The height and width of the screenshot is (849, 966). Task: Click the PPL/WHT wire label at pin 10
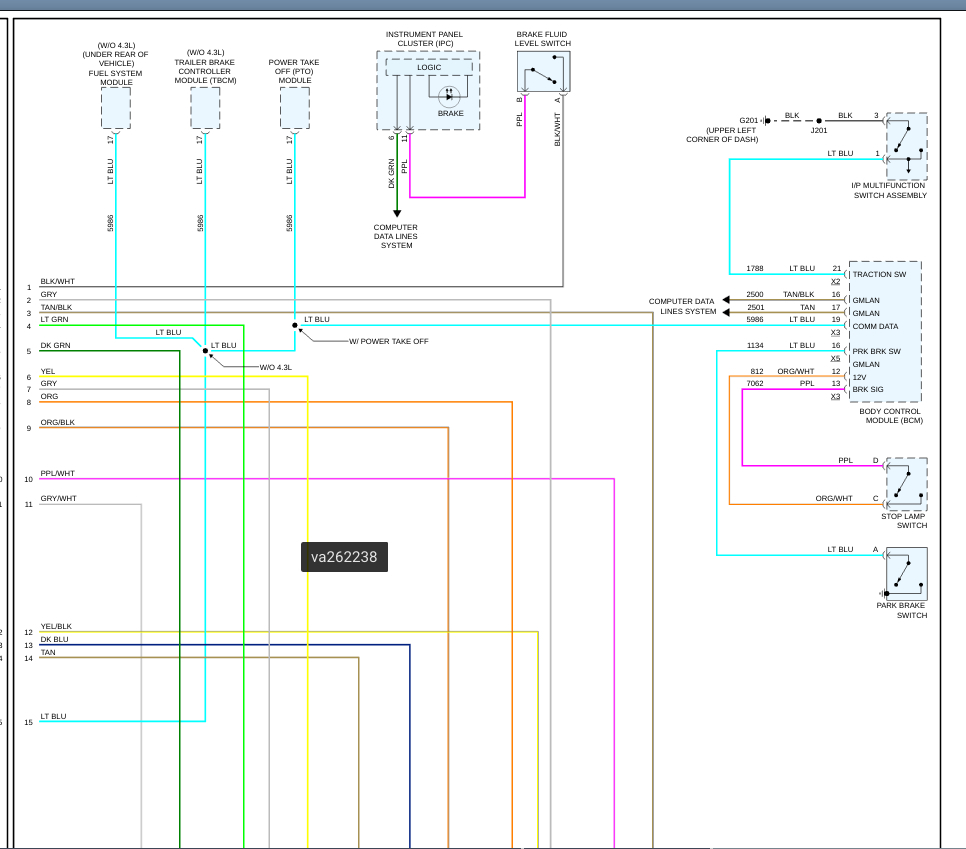click(57, 473)
